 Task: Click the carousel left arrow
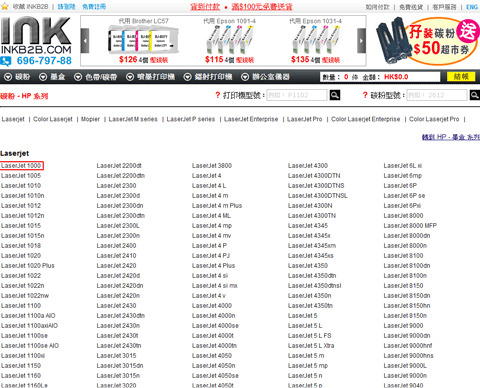tap(85, 41)
